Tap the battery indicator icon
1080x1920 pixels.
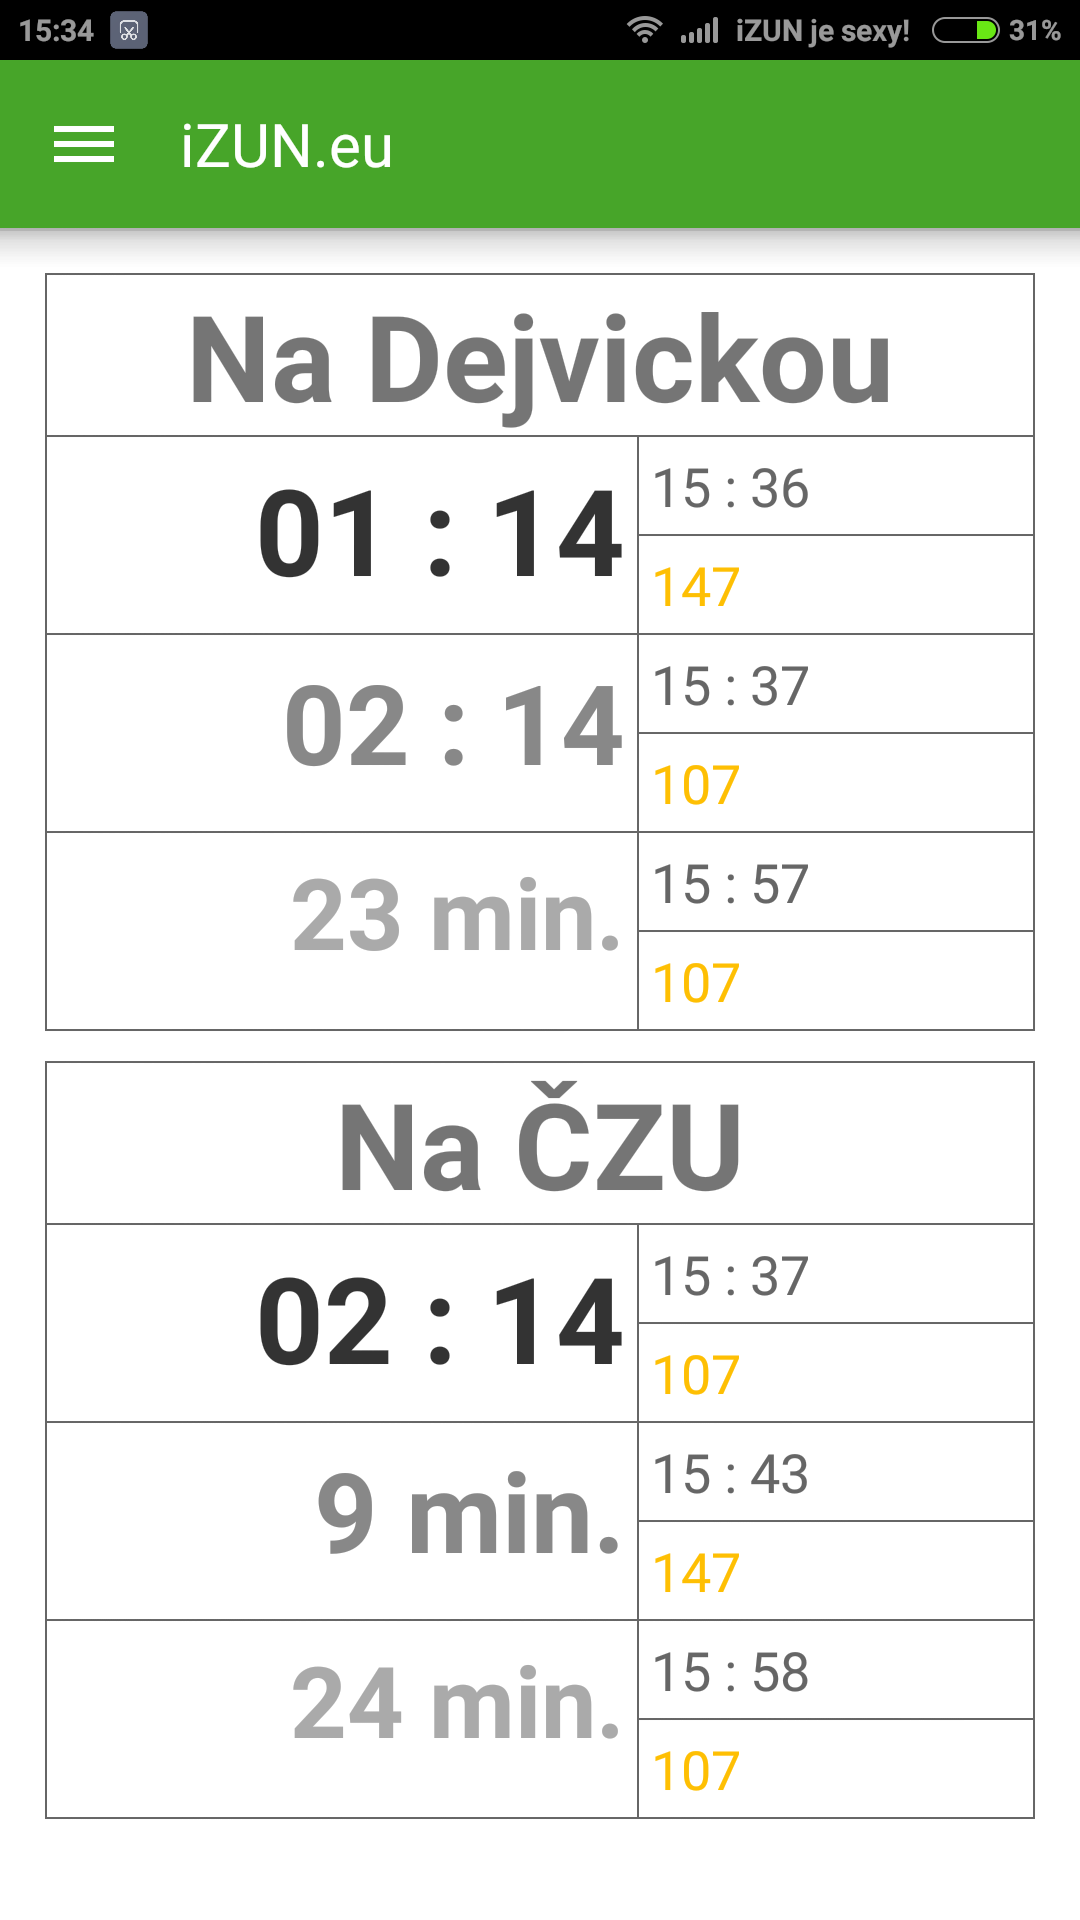click(965, 30)
